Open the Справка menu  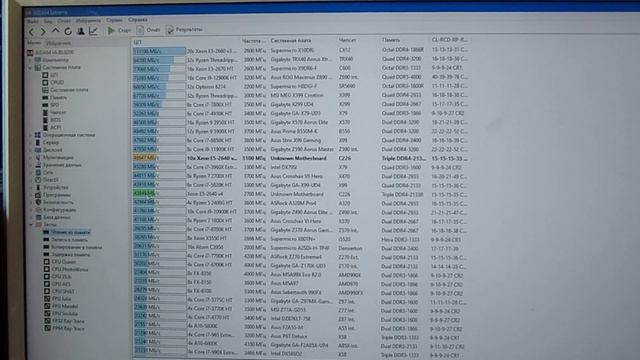click(138, 20)
